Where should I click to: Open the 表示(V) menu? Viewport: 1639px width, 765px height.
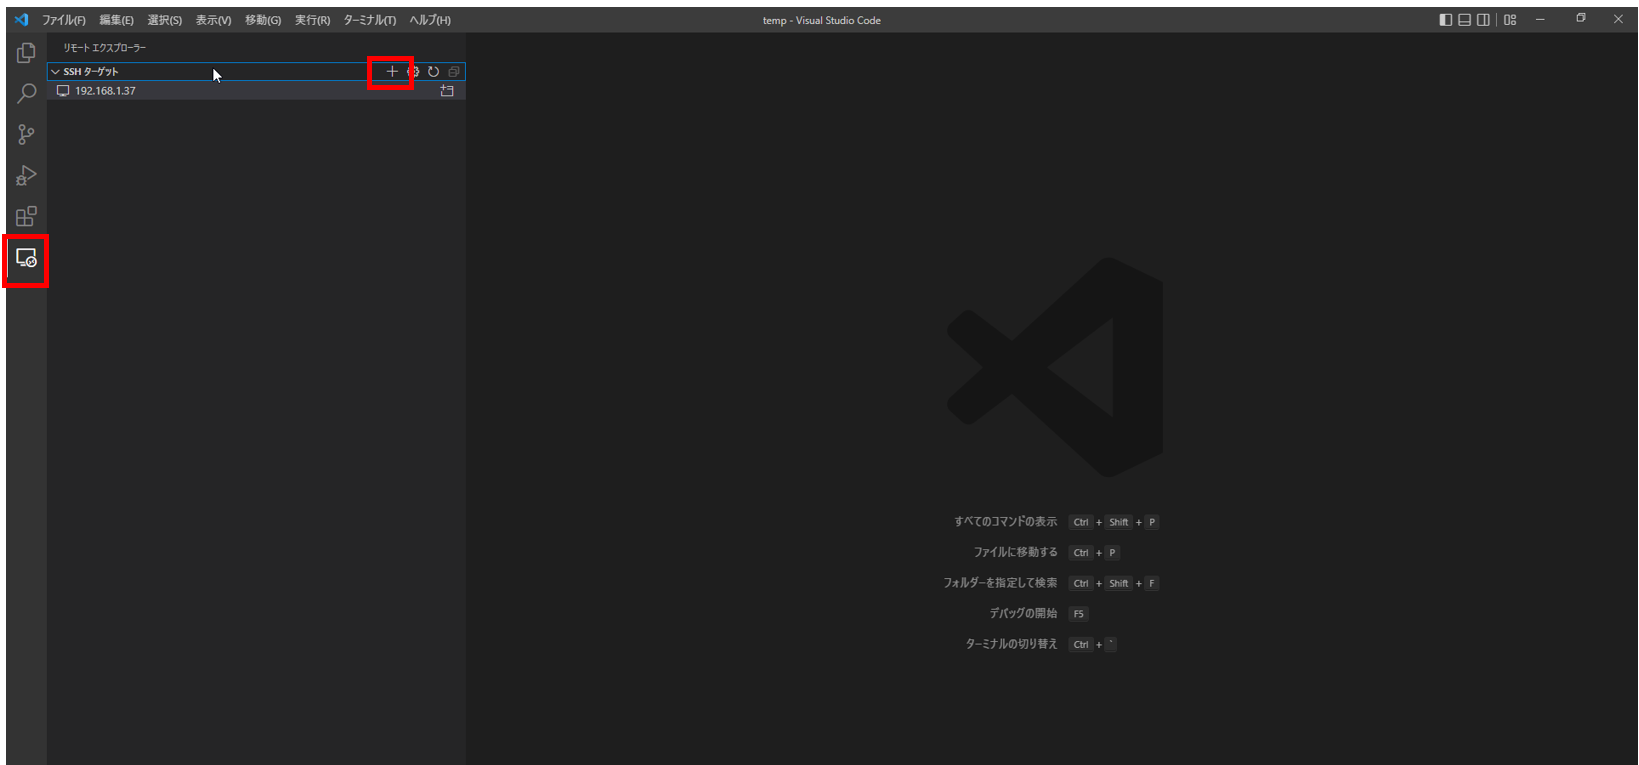[213, 20]
